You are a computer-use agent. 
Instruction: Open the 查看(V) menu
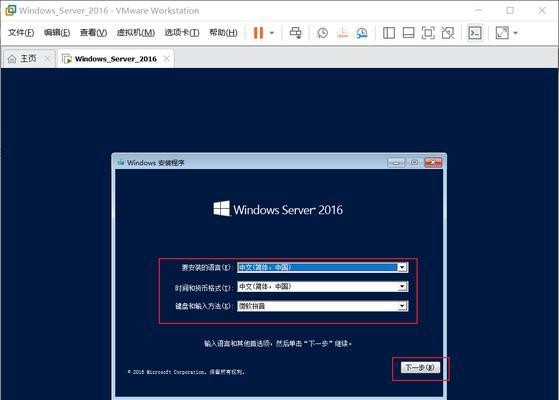[93, 33]
